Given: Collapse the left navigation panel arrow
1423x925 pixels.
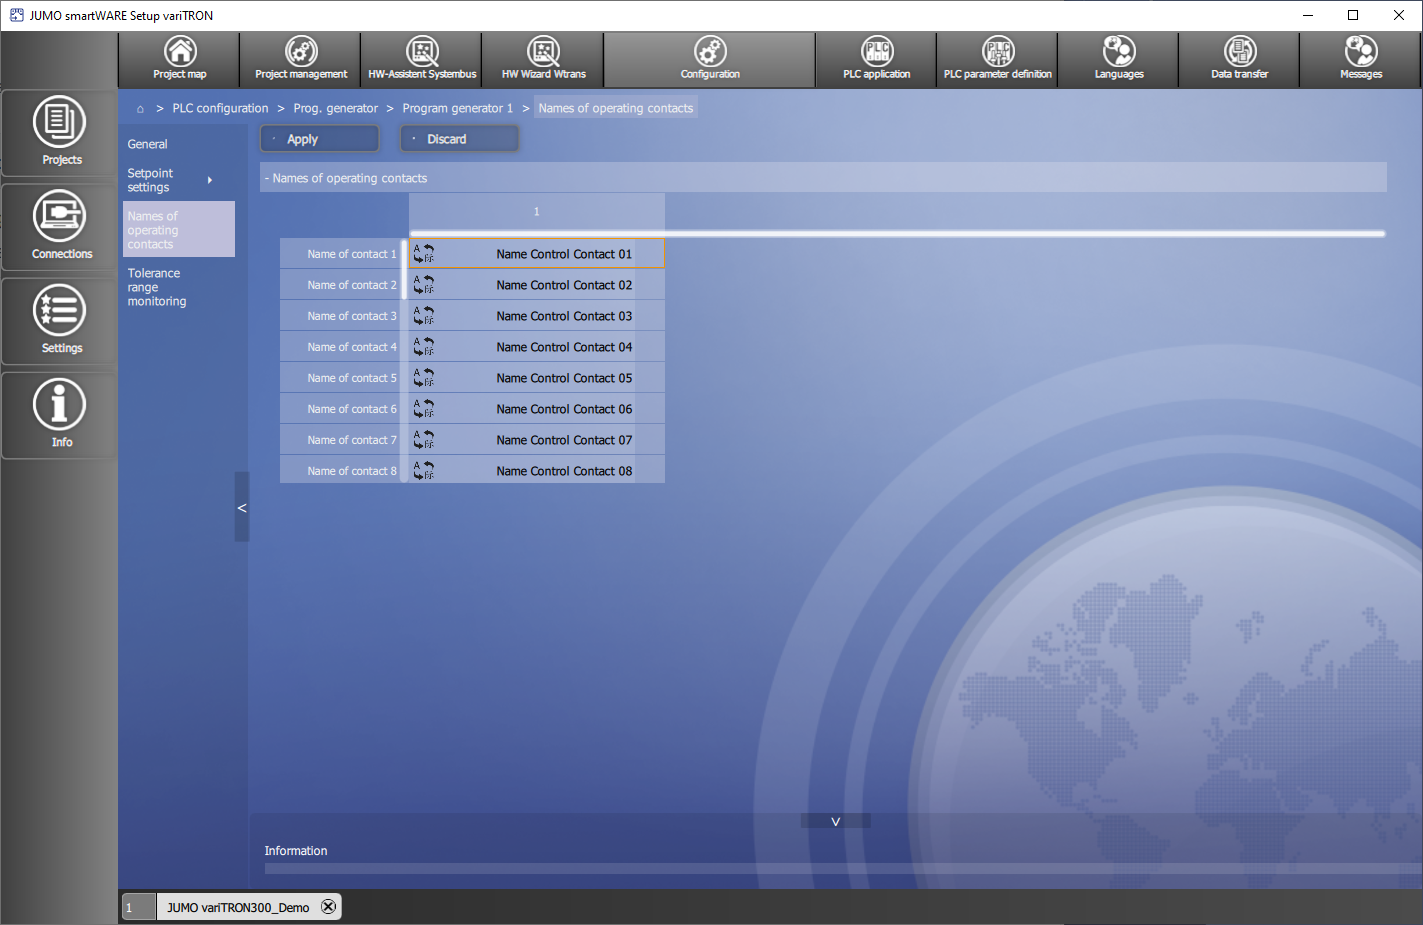Looking at the screenshot, I should tap(241, 508).
